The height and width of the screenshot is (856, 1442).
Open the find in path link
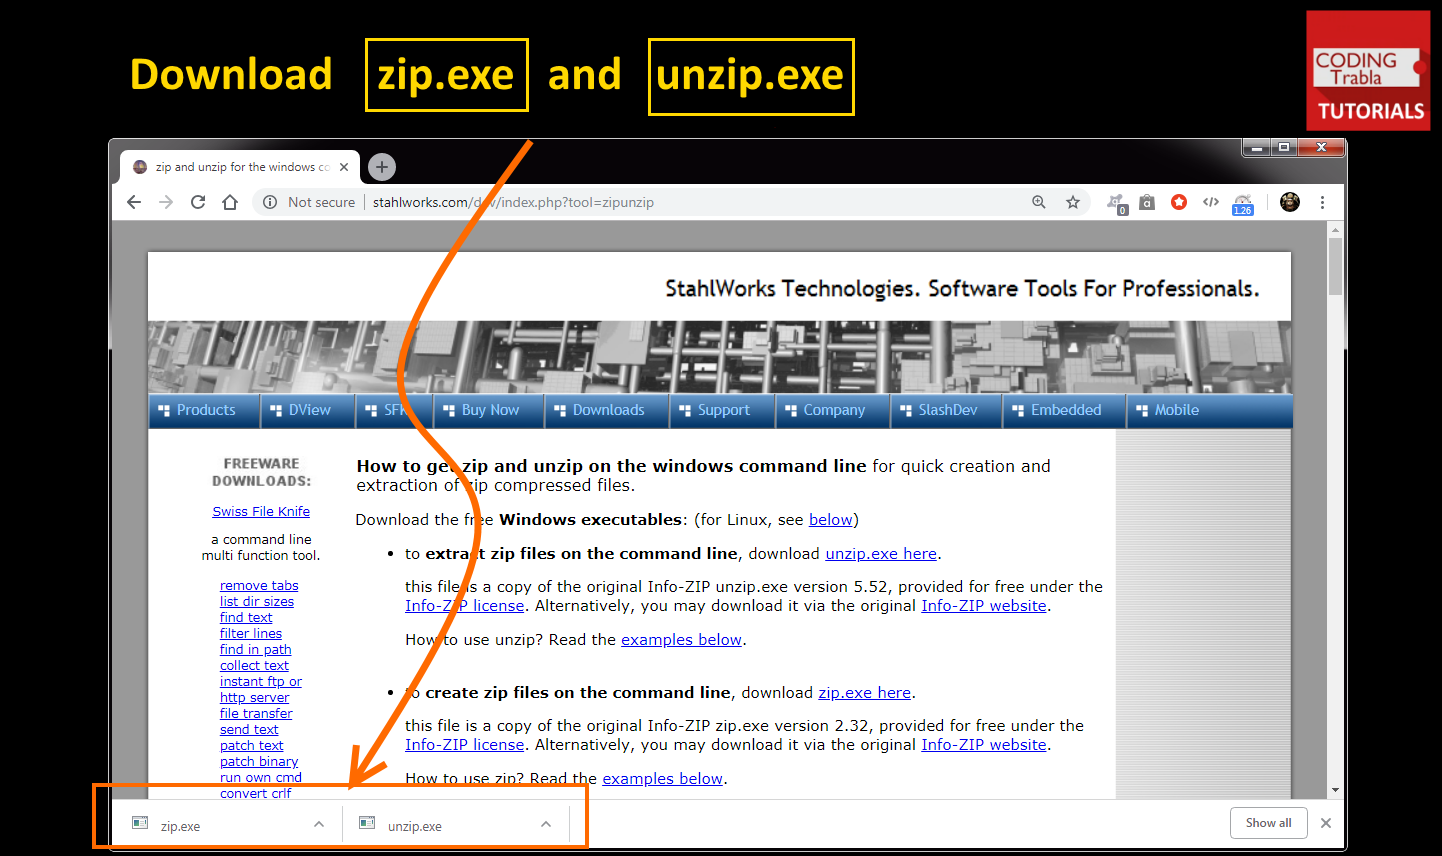pyautogui.click(x=256, y=649)
